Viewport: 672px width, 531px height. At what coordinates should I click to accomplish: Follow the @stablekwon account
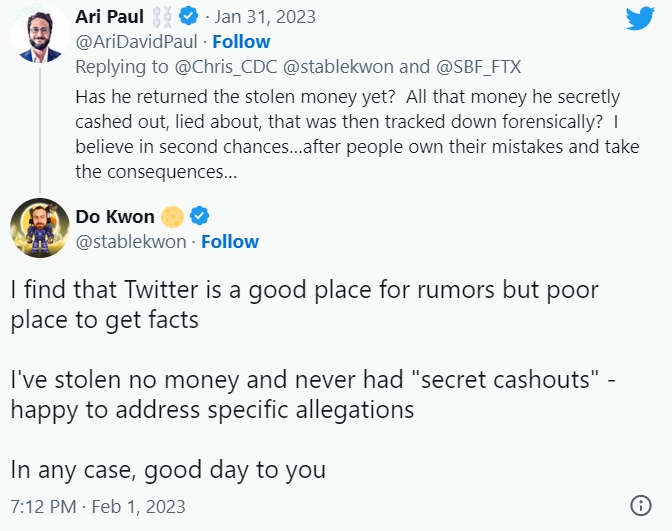[230, 242]
